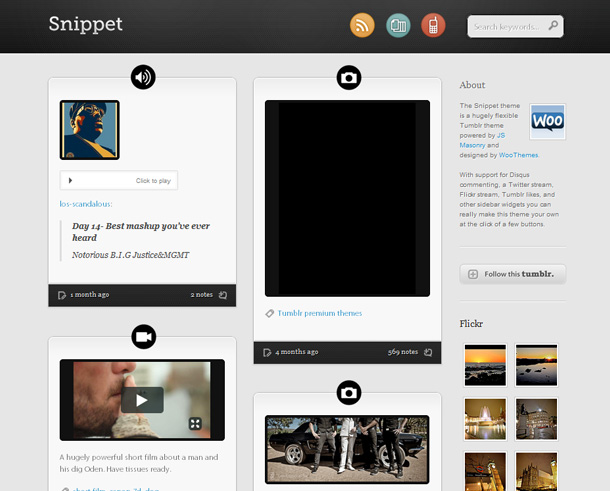Click the red mobile phone icon
Image resolution: width=610 pixels, height=491 pixels.
433,25
